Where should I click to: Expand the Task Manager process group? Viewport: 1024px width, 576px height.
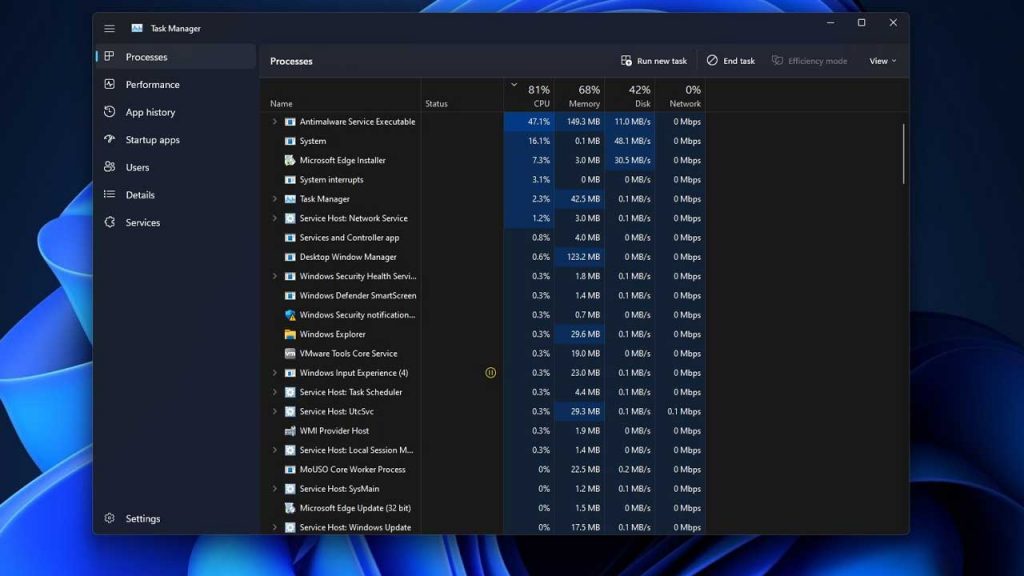(x=274, y=199)
